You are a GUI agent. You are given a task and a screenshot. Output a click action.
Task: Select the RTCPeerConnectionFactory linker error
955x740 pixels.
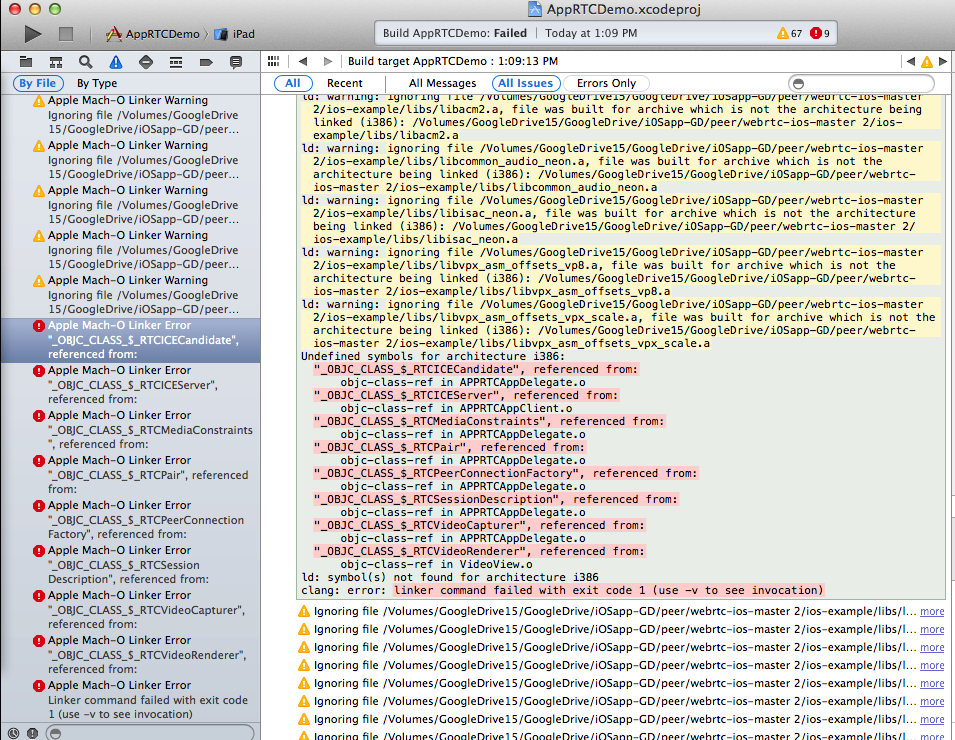tap(130, 520)
